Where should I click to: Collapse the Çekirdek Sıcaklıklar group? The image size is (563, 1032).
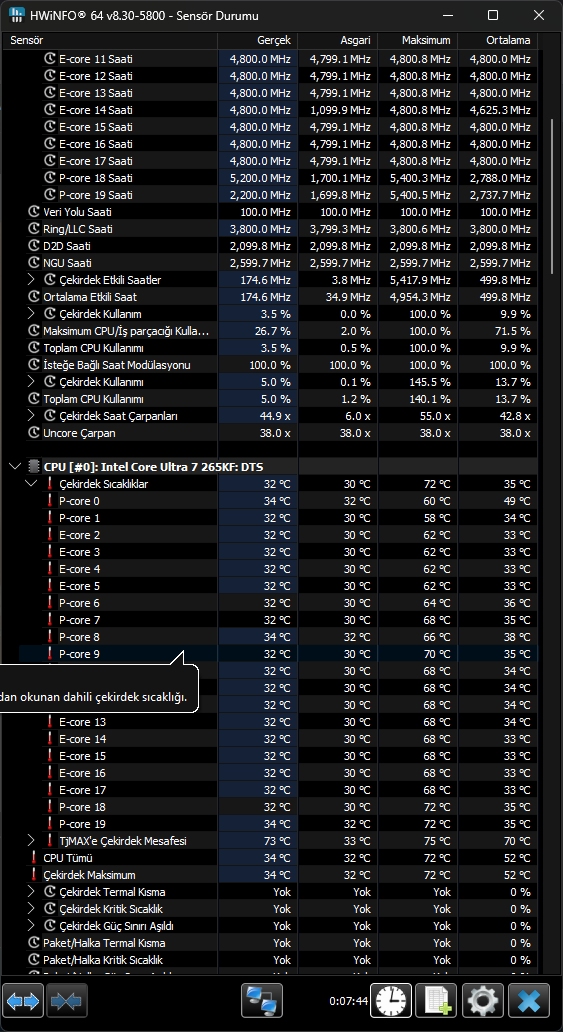(x=31, y=484)
